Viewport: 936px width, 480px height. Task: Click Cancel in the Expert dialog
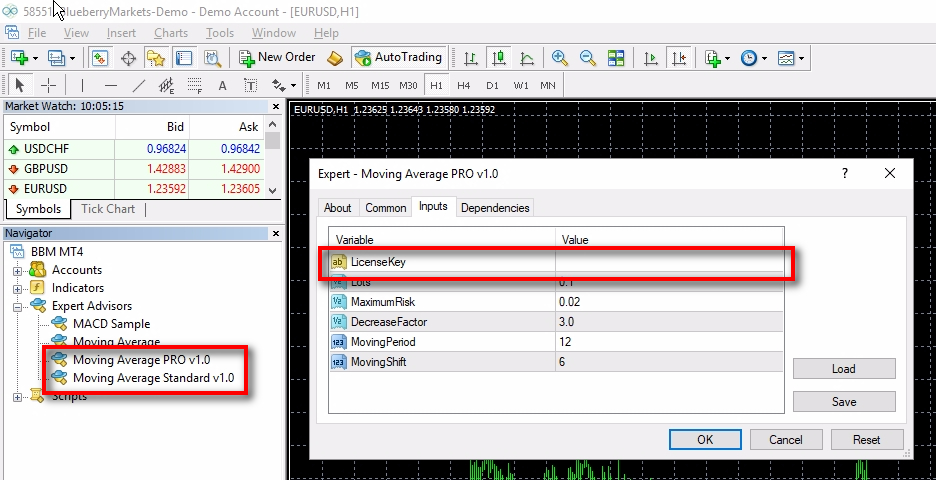coord(786,439)
